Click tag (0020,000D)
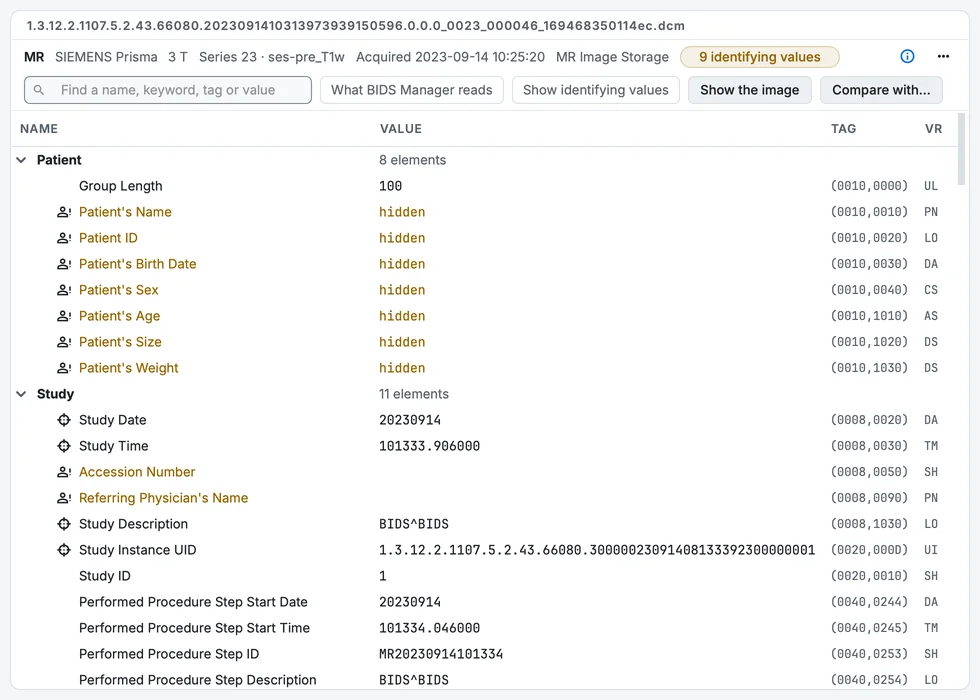 coord(869,550)
